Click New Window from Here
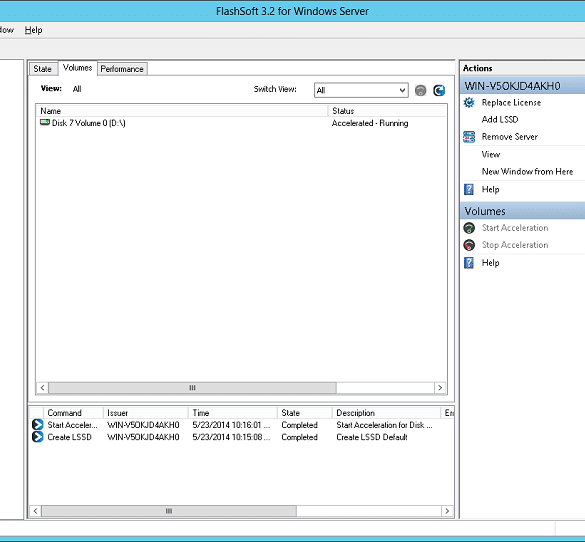The image size is (585, 542). tap(528, 172)
